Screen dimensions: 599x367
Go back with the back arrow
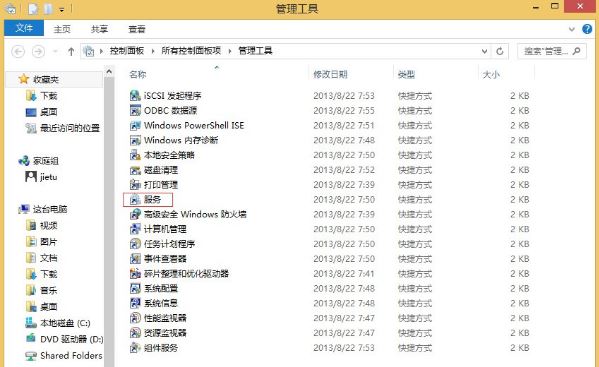point(18,51)
